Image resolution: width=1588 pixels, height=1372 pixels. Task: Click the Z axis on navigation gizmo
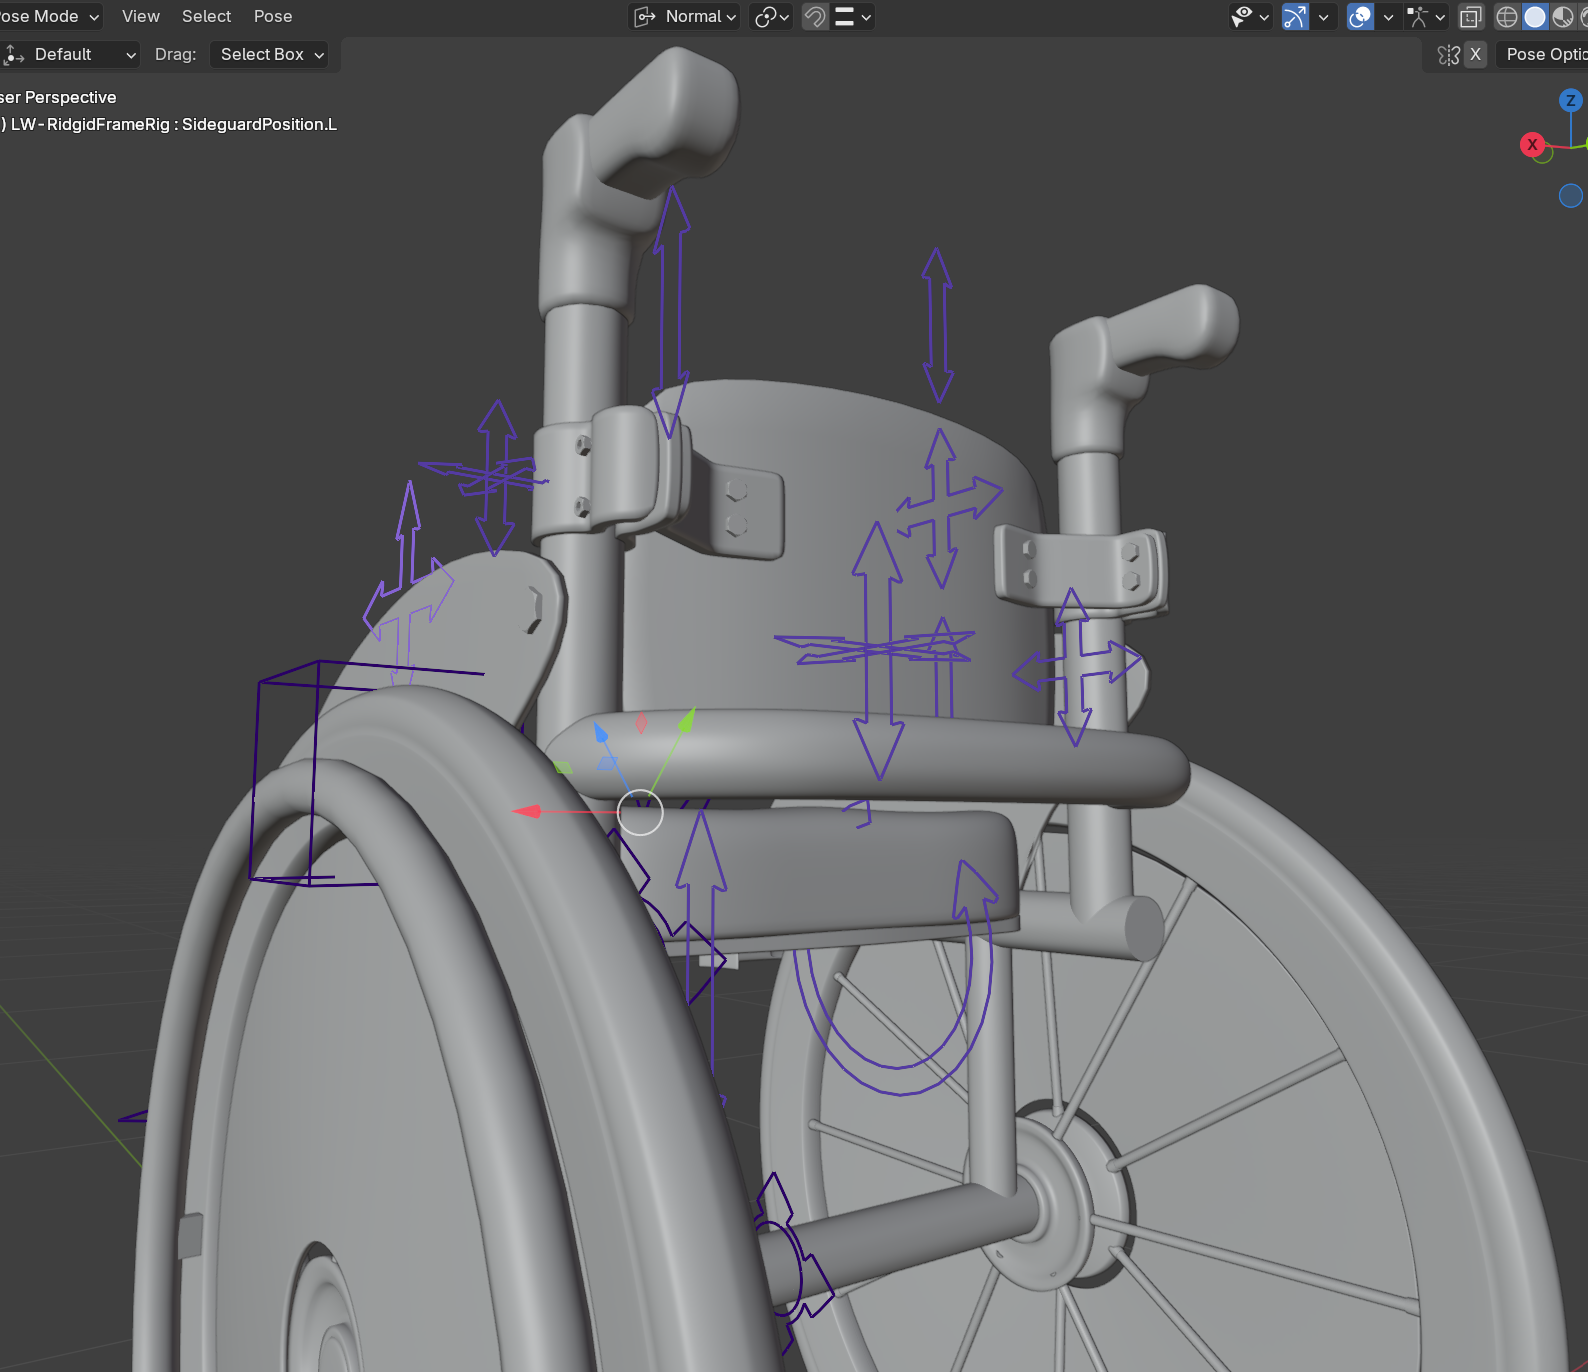tap(1570, 100)
